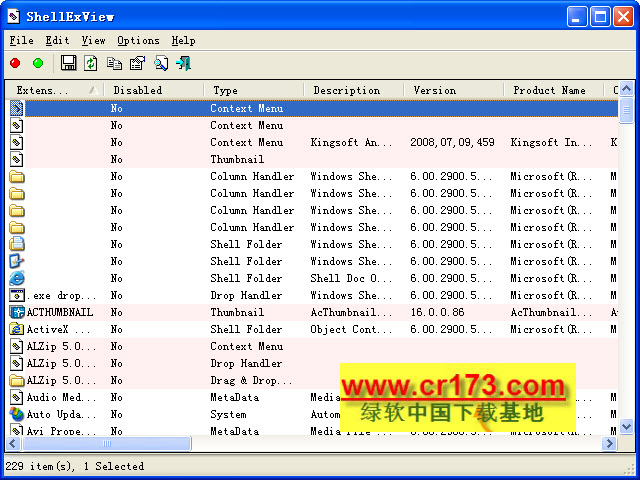640x480 pixels.
Task: Click the vertical scrollbar down arrow
Action: pyautogui.click(x=627, y=427)
